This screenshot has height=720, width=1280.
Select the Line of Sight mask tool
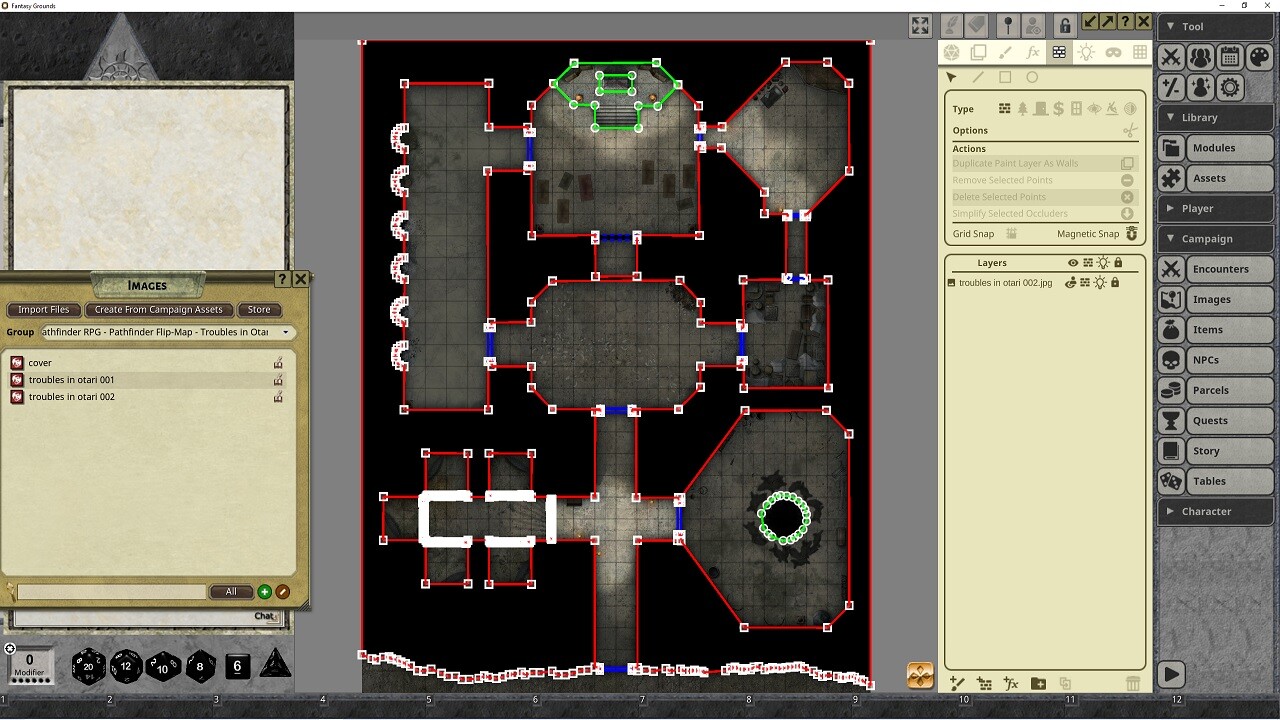1115,52
